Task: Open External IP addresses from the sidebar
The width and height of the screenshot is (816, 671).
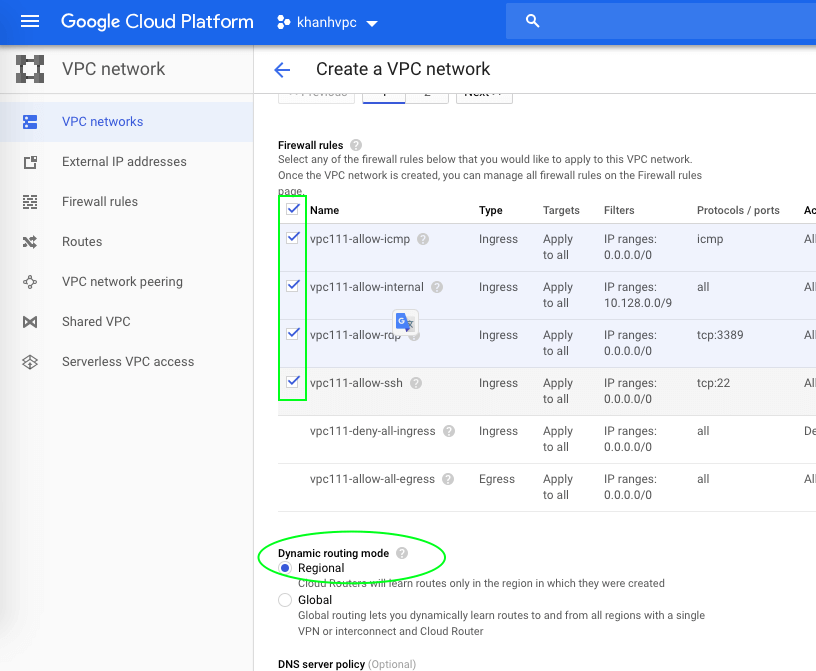Action: pyautogui.click(x=32, y=161)
